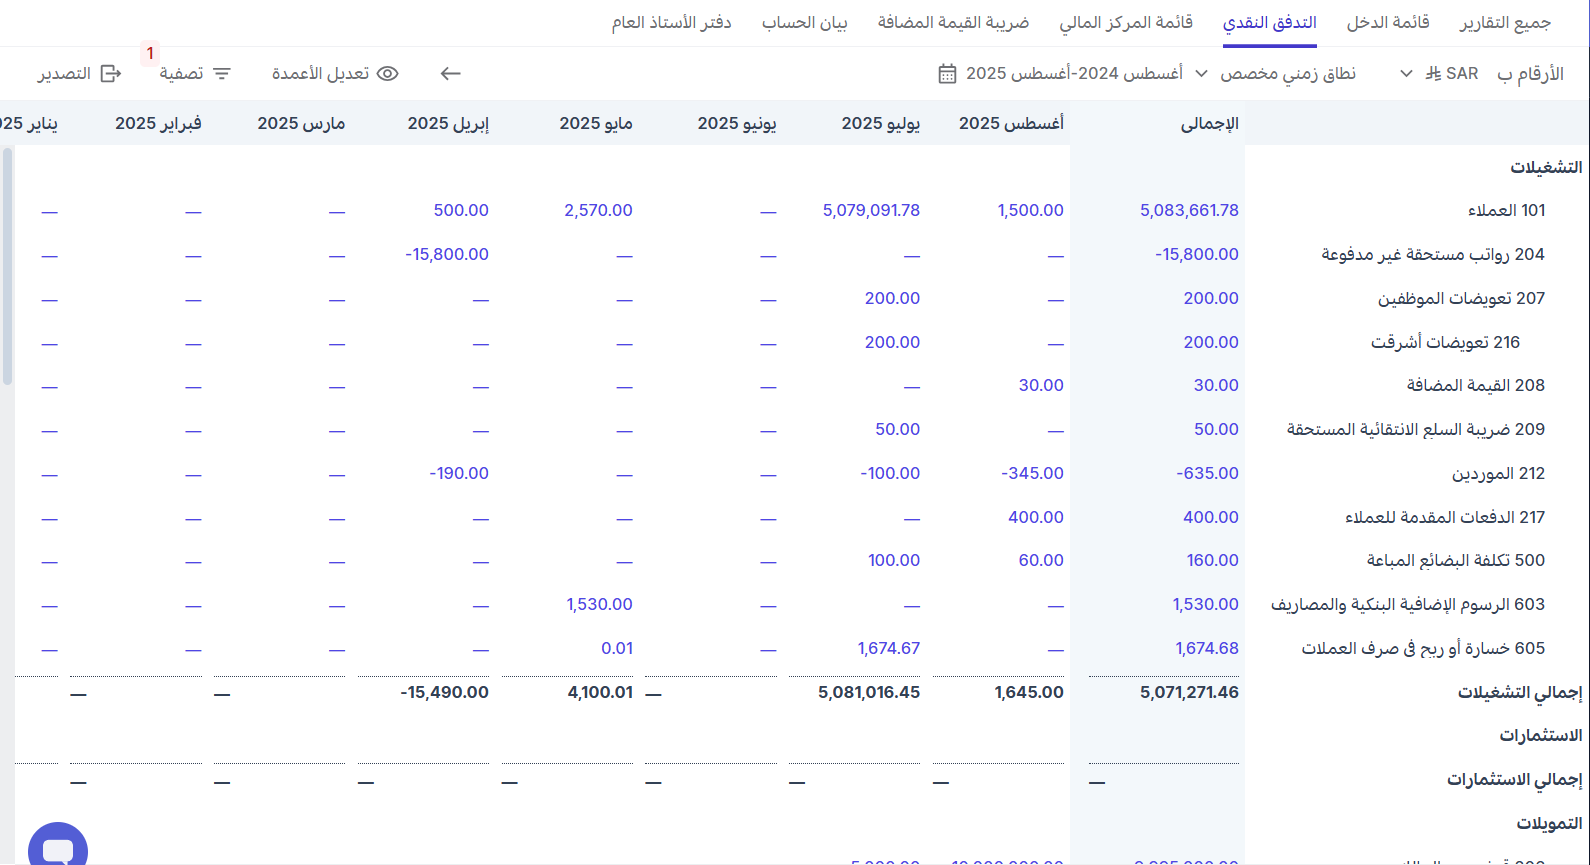Open the calendar icon beside the date range
Image resolution: width=1590 pixels, height=865 pixels.
click(947, 74)
